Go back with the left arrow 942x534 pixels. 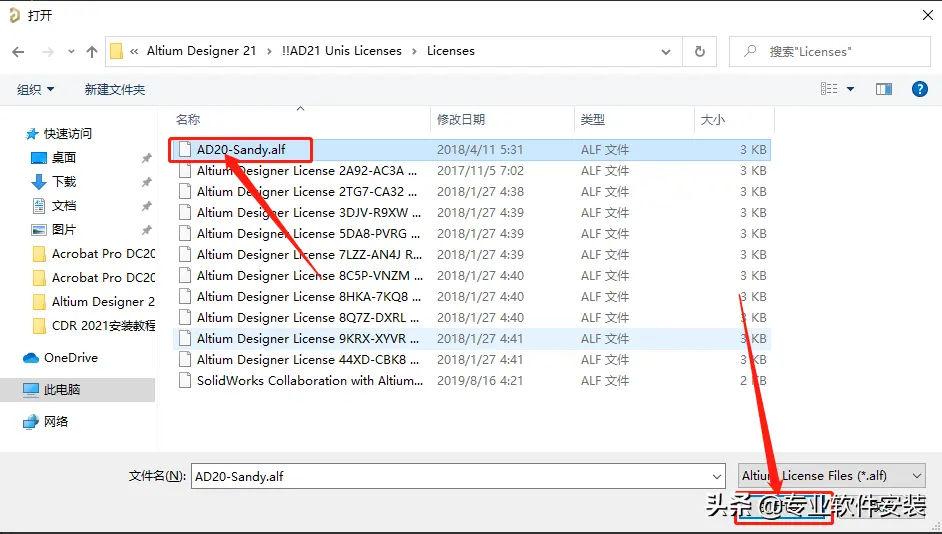(18, 52)
